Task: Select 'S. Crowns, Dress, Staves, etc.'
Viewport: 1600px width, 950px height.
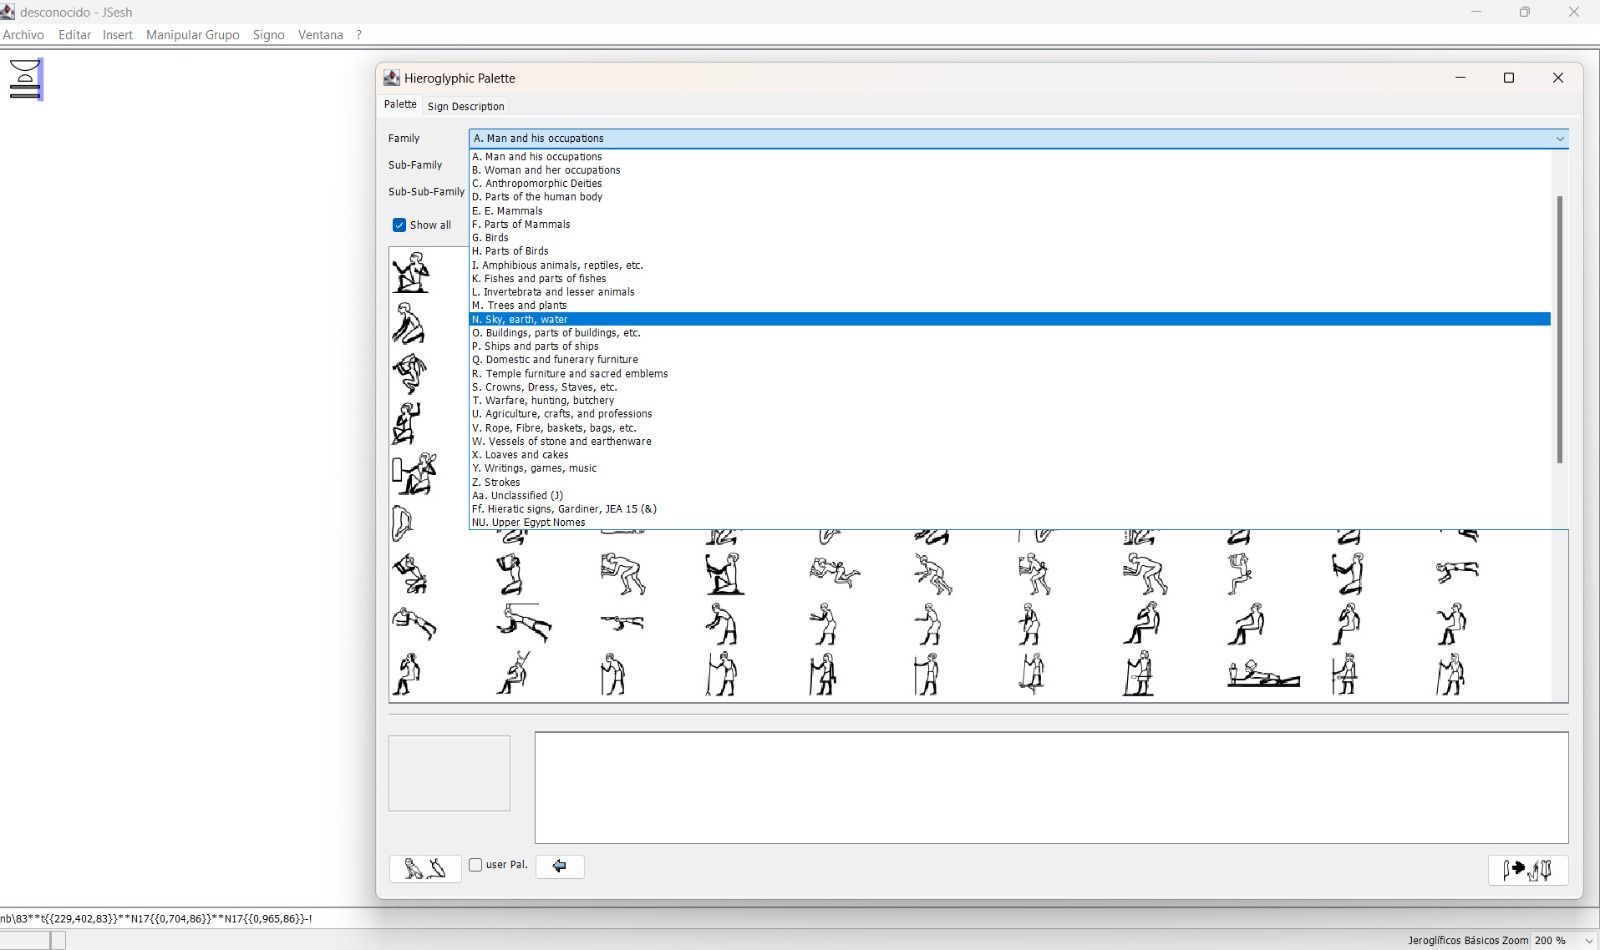Action: pos(1010,387)
